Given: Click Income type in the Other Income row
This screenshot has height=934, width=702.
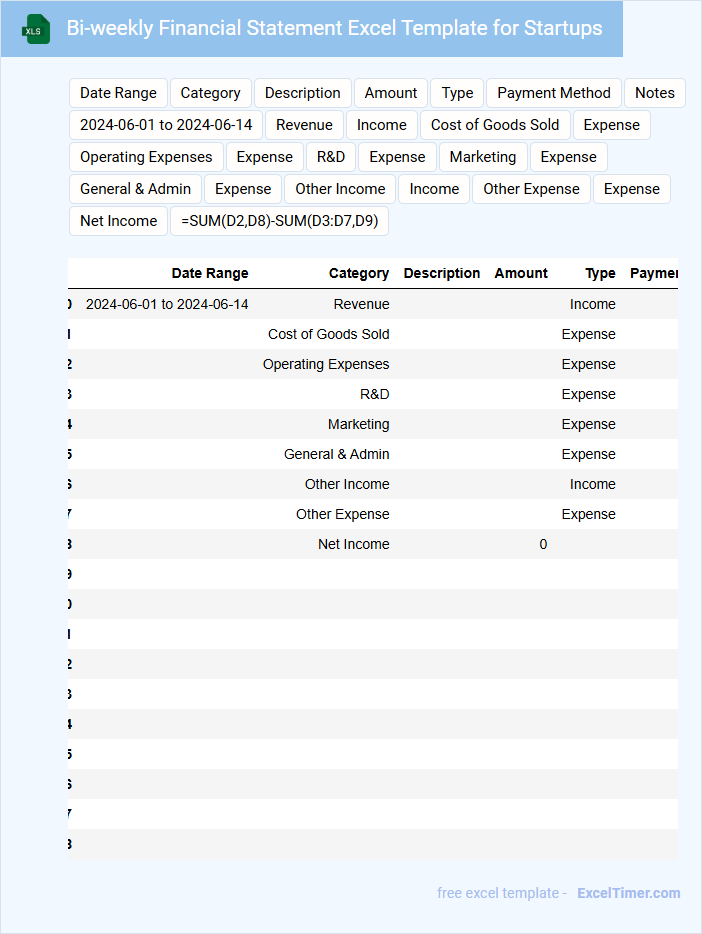Looking at the screenshot, I should coord(592,484).
